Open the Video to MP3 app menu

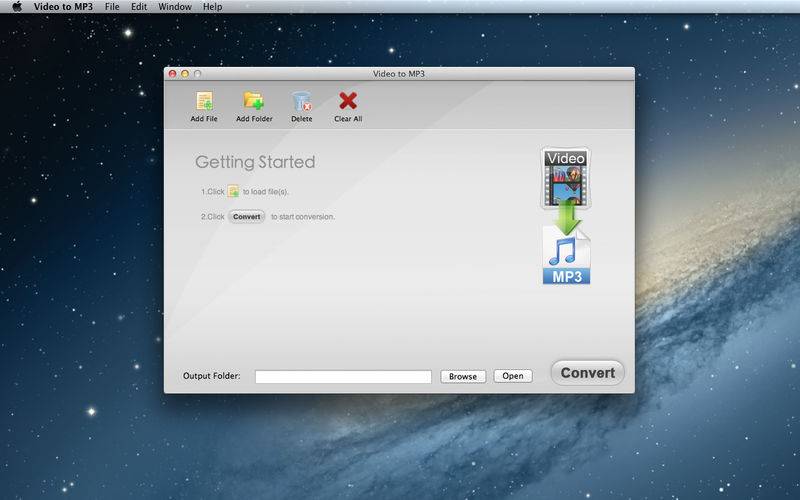pos(63,7)
